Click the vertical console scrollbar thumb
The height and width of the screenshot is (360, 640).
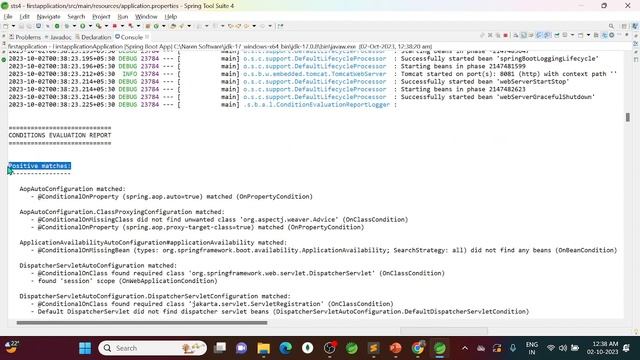tap(627, 117)
